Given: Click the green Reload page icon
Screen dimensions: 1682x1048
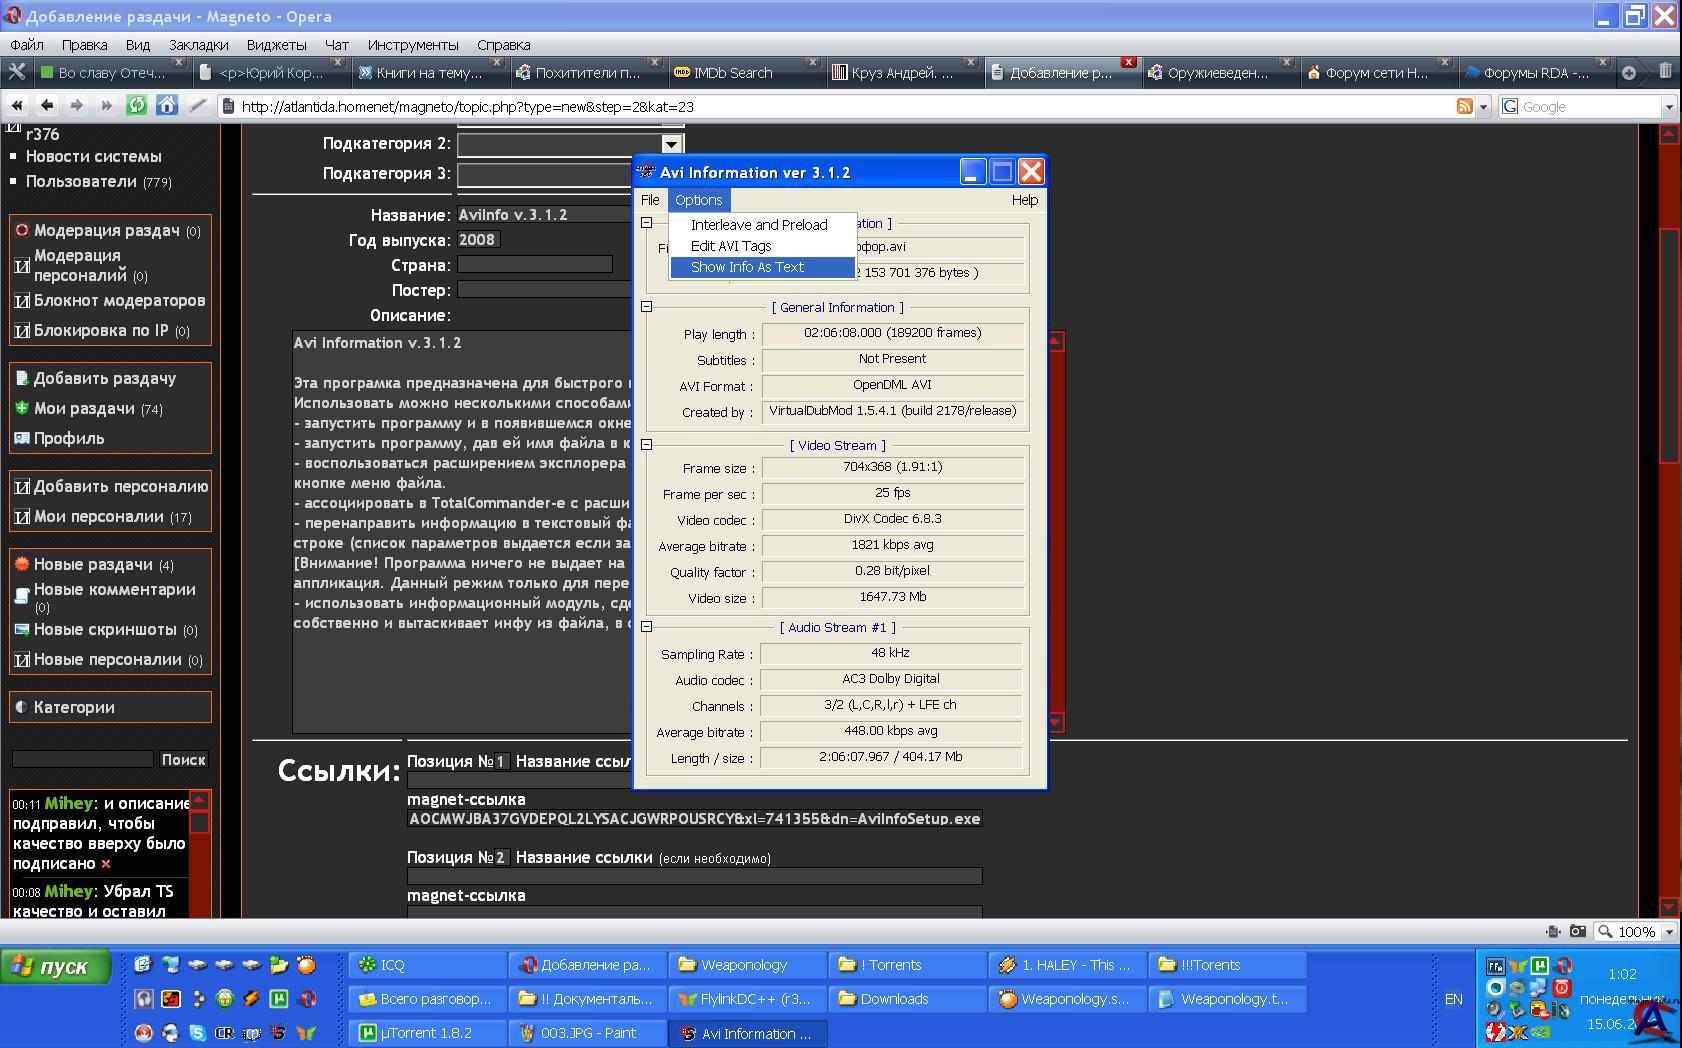Looking at the screenshot, I should point(137,105).
